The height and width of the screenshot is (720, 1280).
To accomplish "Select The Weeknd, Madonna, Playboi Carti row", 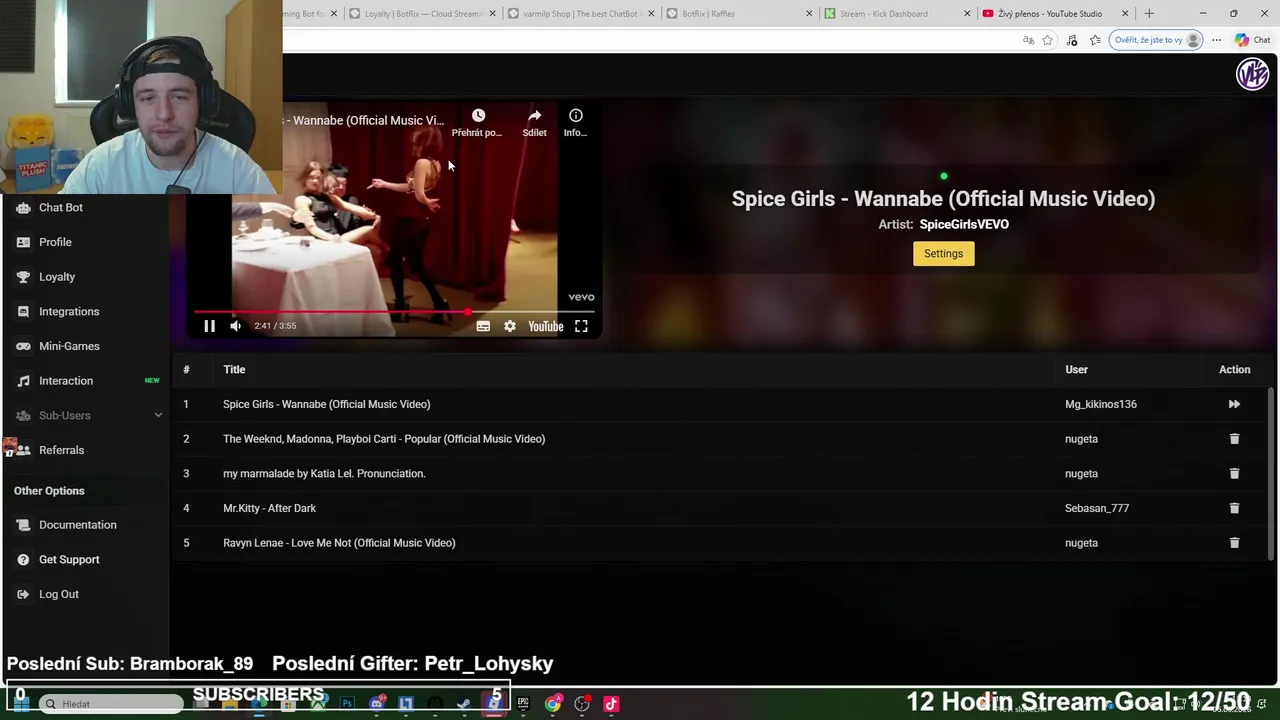I will (x=384, y=439).
